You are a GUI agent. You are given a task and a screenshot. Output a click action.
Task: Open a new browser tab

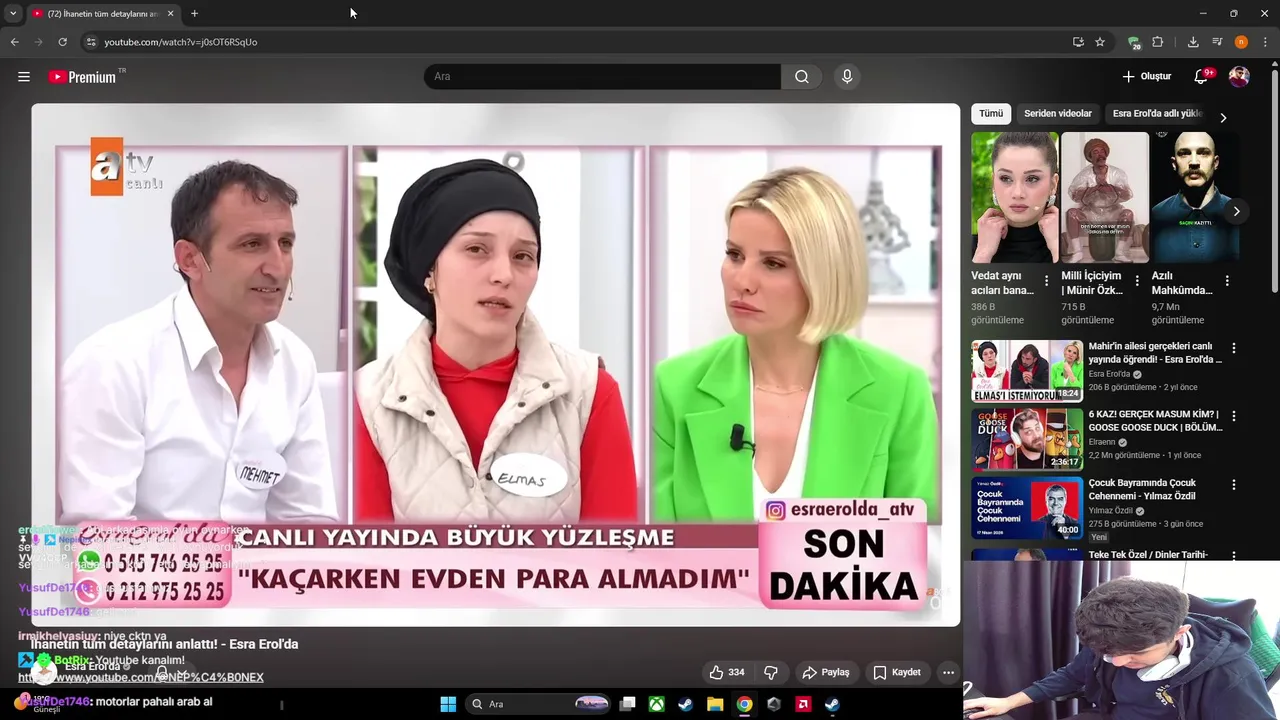(194, 13)
